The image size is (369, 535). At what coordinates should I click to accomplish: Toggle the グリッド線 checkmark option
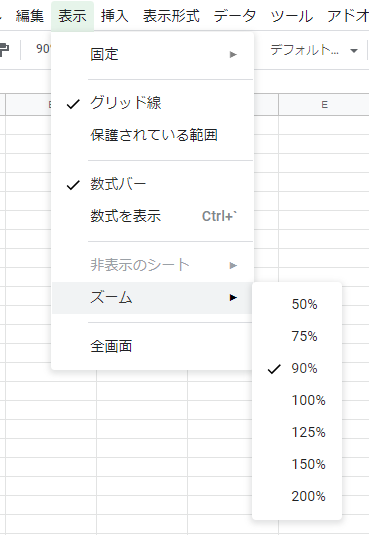pyautogui.click(x=152, y=103)
